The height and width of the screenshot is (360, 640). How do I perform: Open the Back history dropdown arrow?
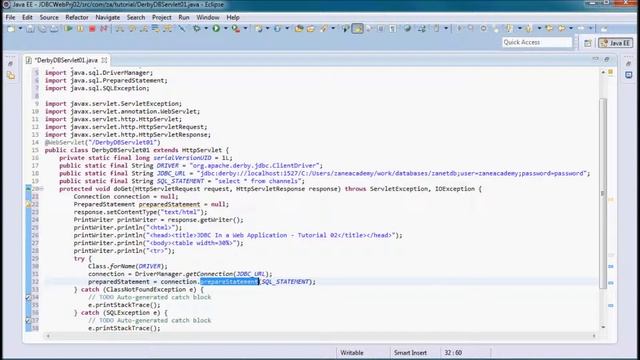click(x=571, y=29)
